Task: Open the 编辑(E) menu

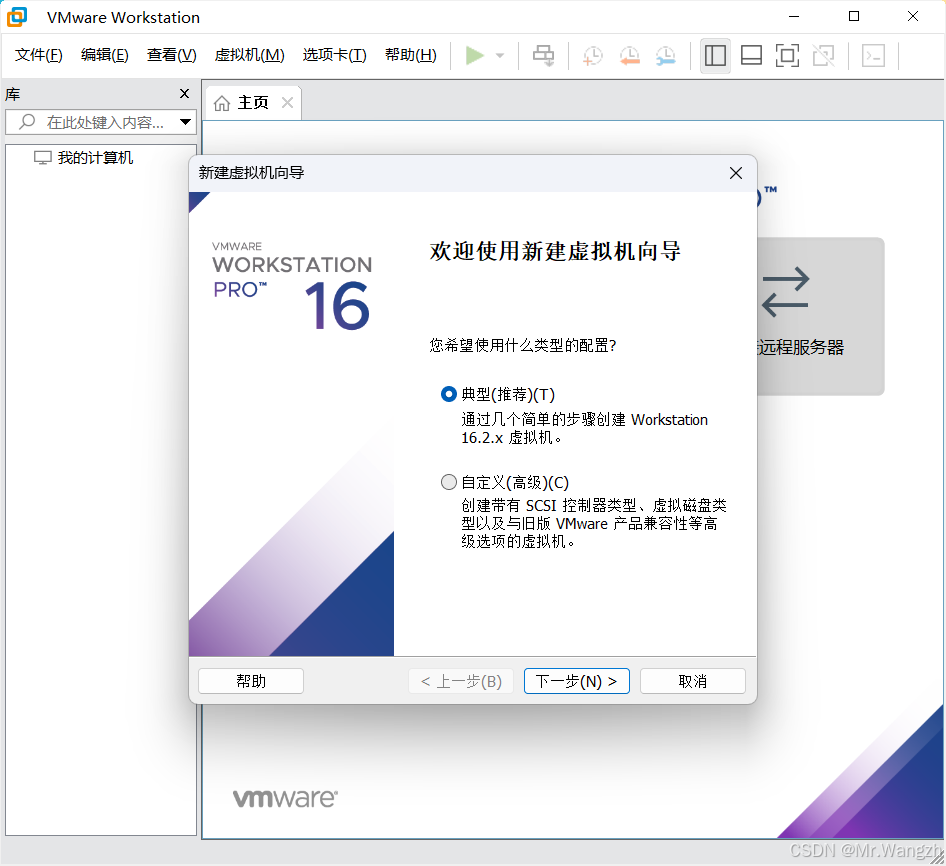Action: pos(104,55)
